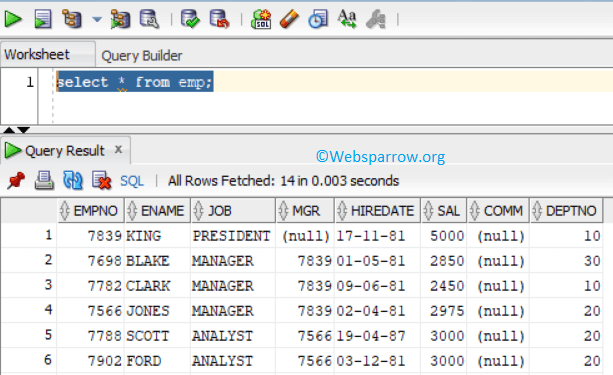Click the All Rows Fetched status text

click(283, 181)
